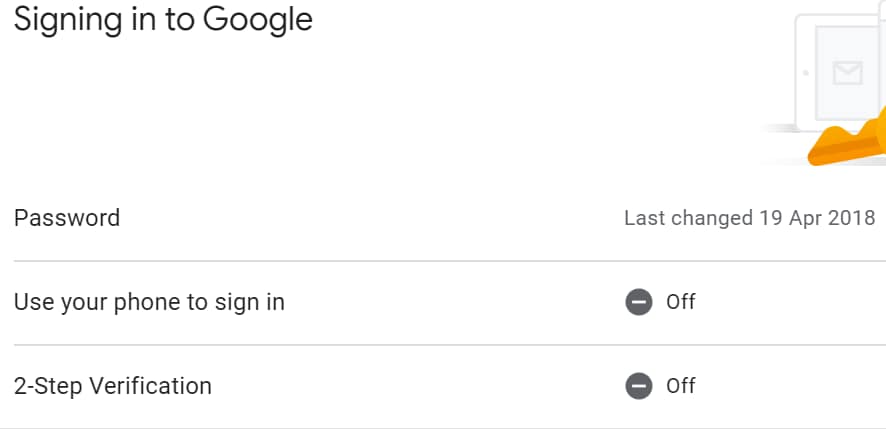Open 'Use your phone to sign in'
Viewport: 886px width, 429px height.
443,303
